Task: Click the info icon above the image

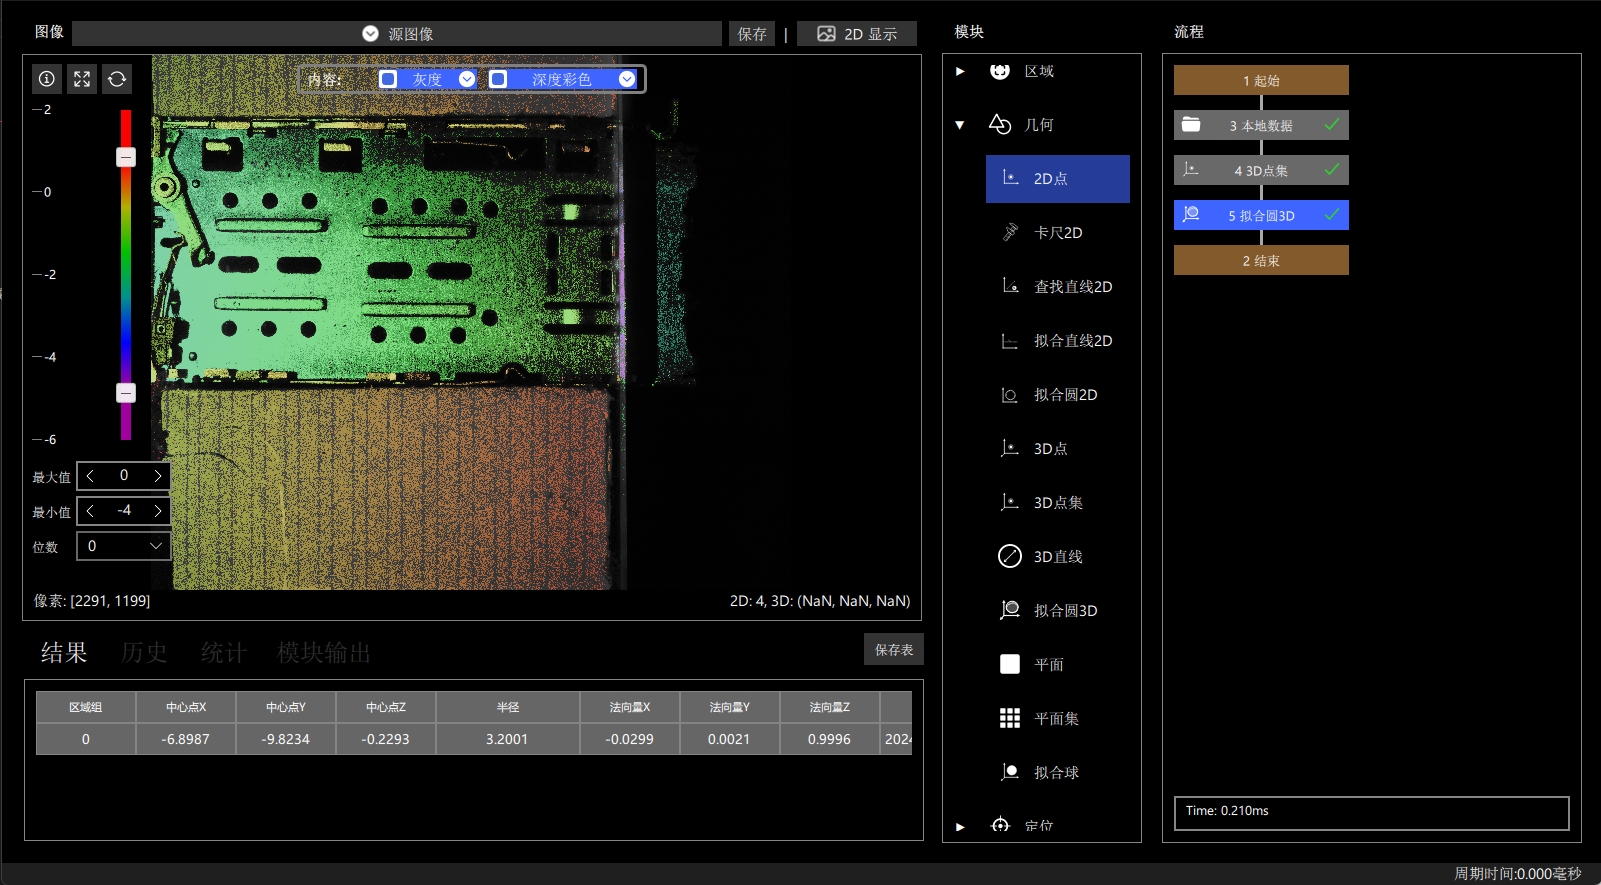Action: click(x=47, y=79)
